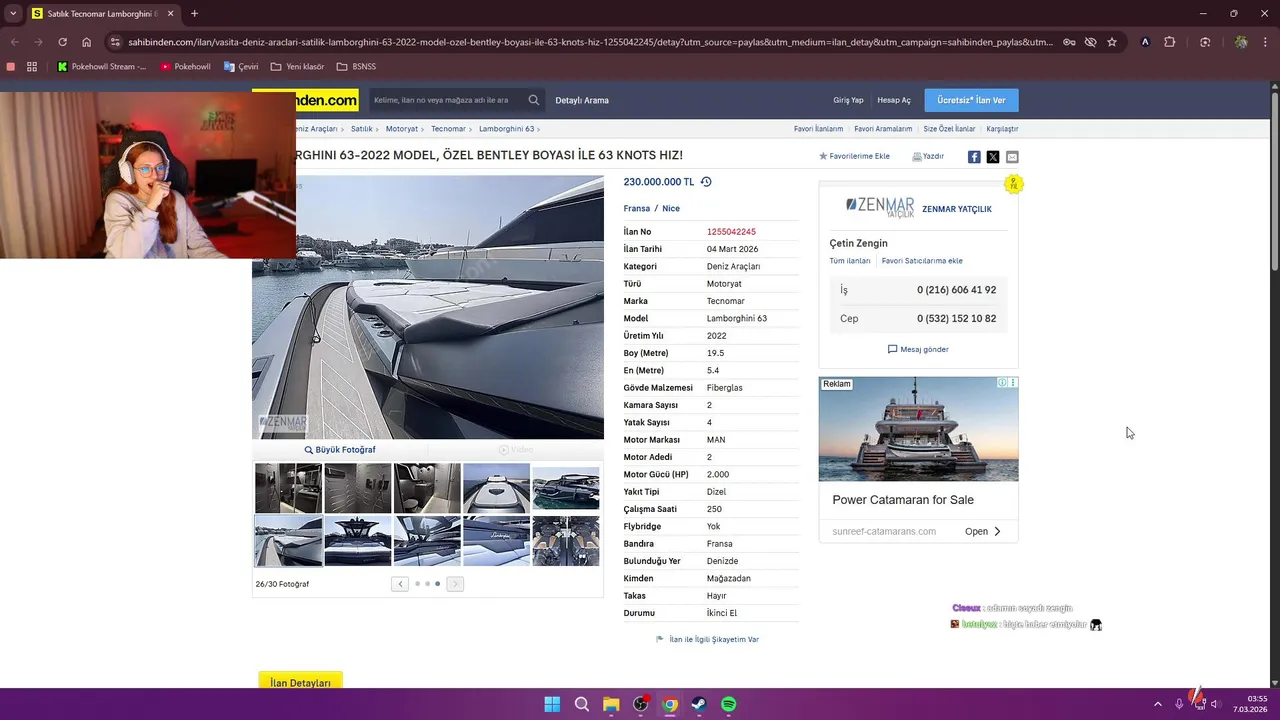The height and width of the screenshot is (720, 1280).
Task: Open File Explorer from the taskbar
Action: [x=611, y=704]
